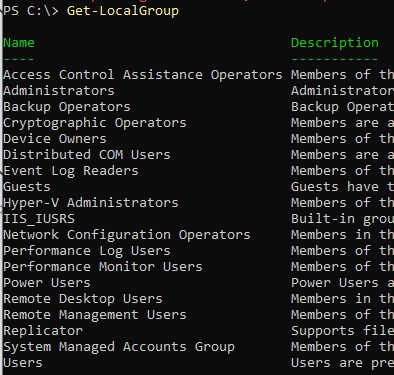Click the Description column header

(335, 43)
